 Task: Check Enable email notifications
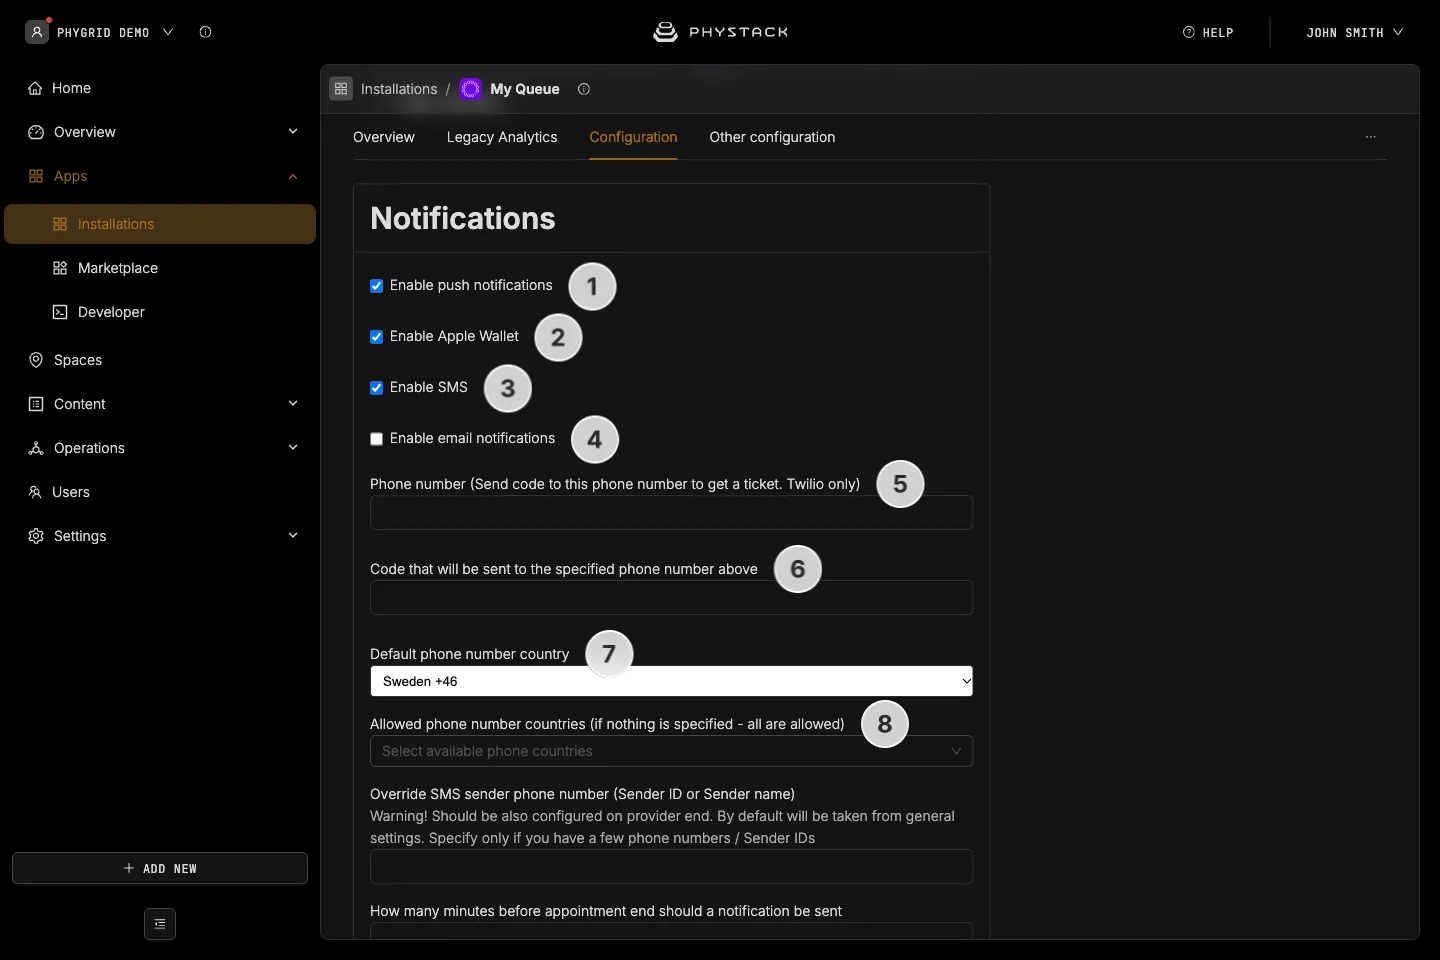(377, 439)
